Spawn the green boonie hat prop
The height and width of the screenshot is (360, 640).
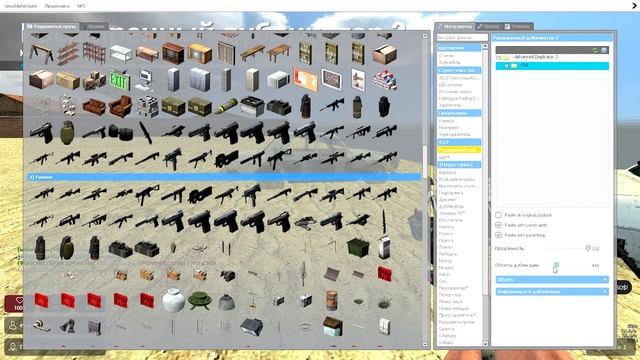tap(200, 301)
